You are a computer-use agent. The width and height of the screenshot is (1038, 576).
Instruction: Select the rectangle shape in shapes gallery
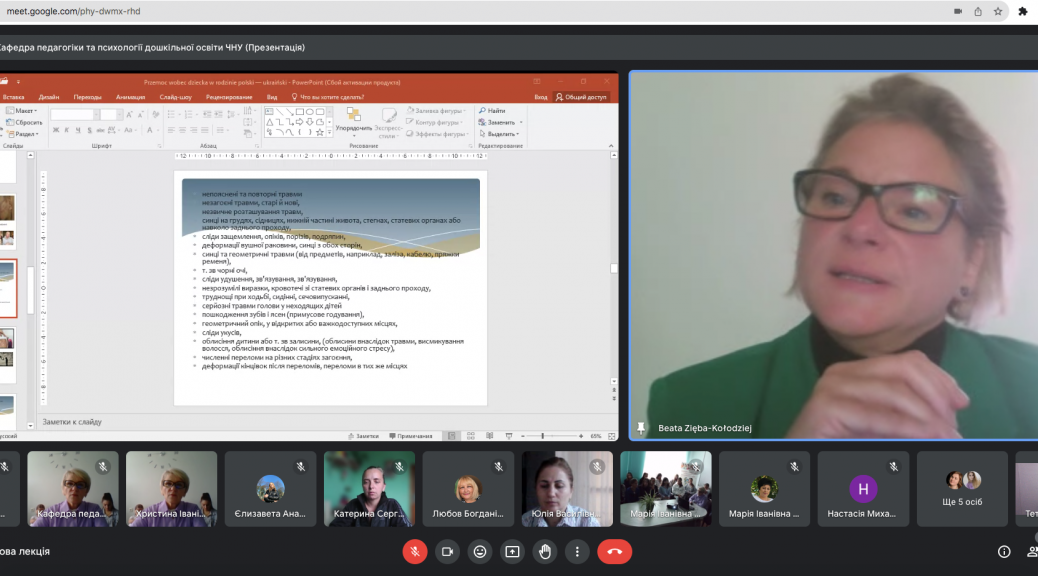tap(299, 112)
